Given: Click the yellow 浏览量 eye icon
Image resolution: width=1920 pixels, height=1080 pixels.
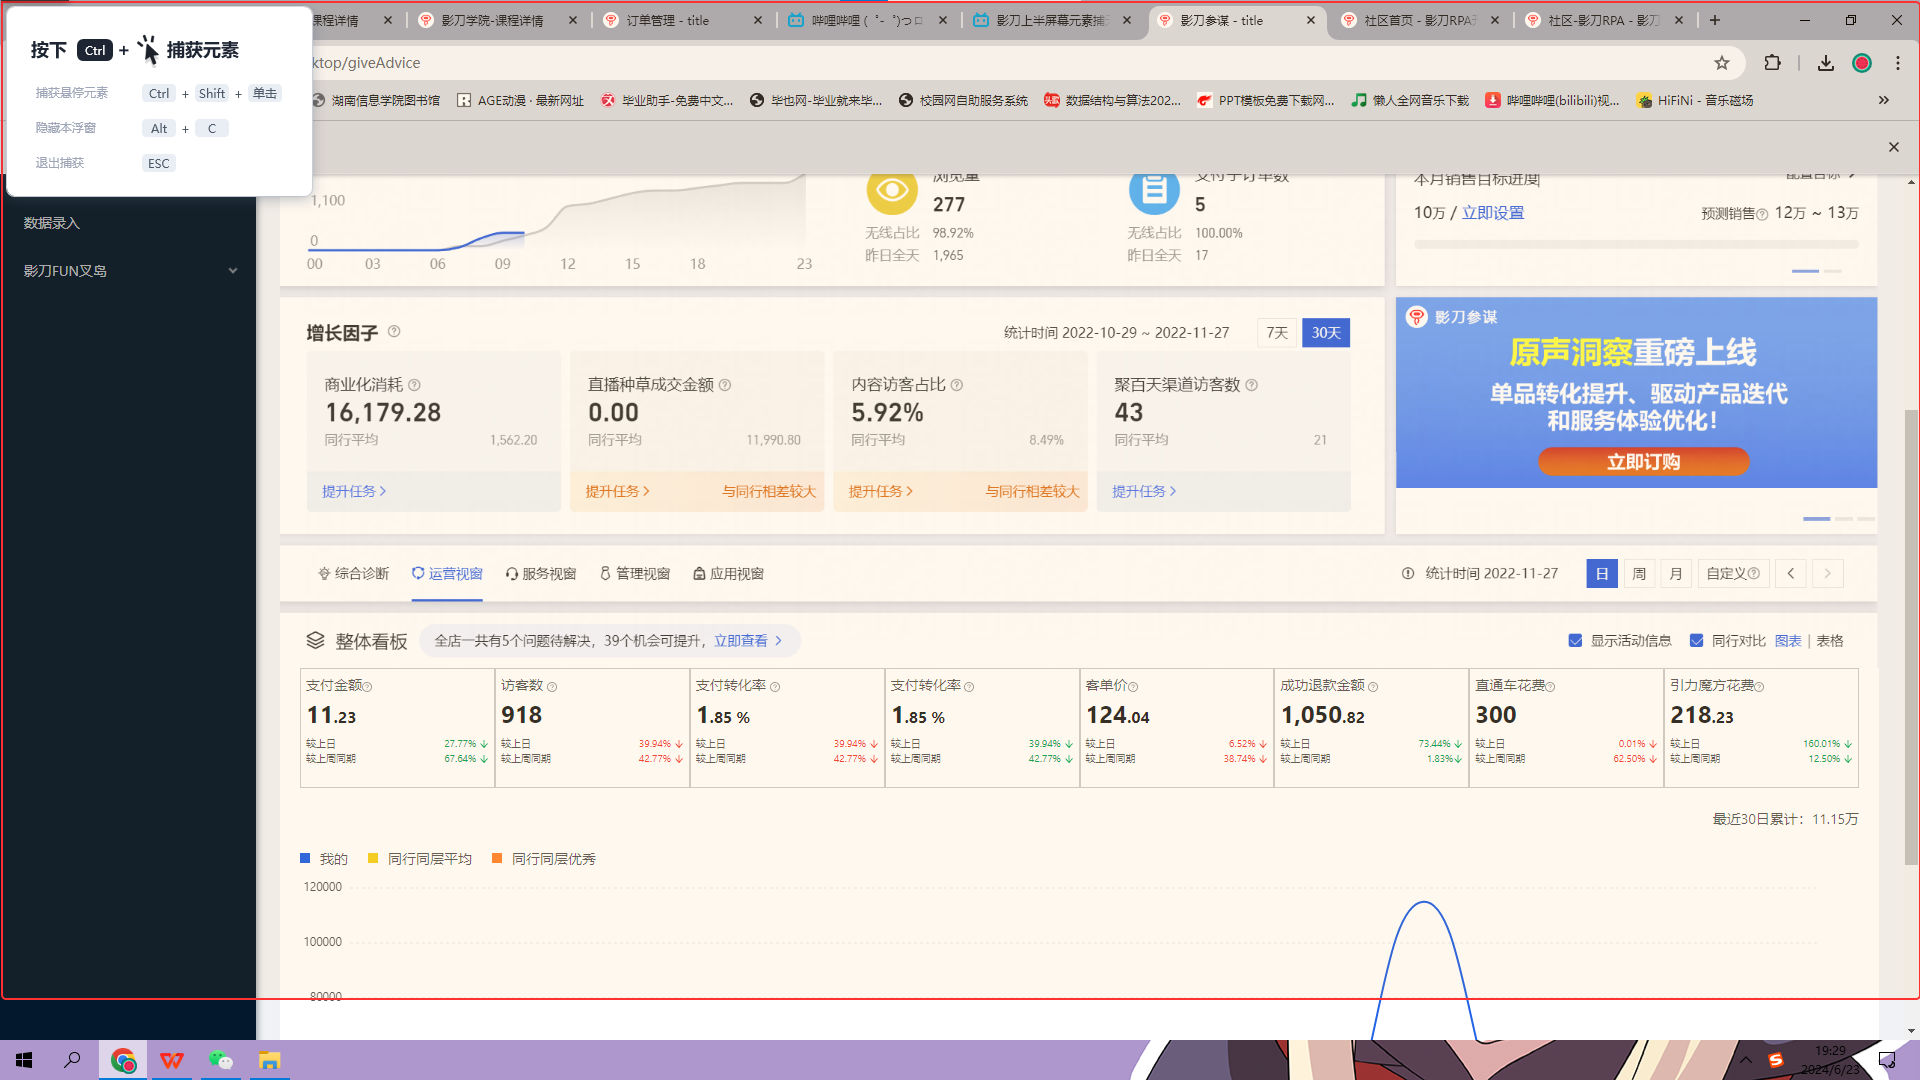Looking at the screenshot, I should tap(891, 190).
